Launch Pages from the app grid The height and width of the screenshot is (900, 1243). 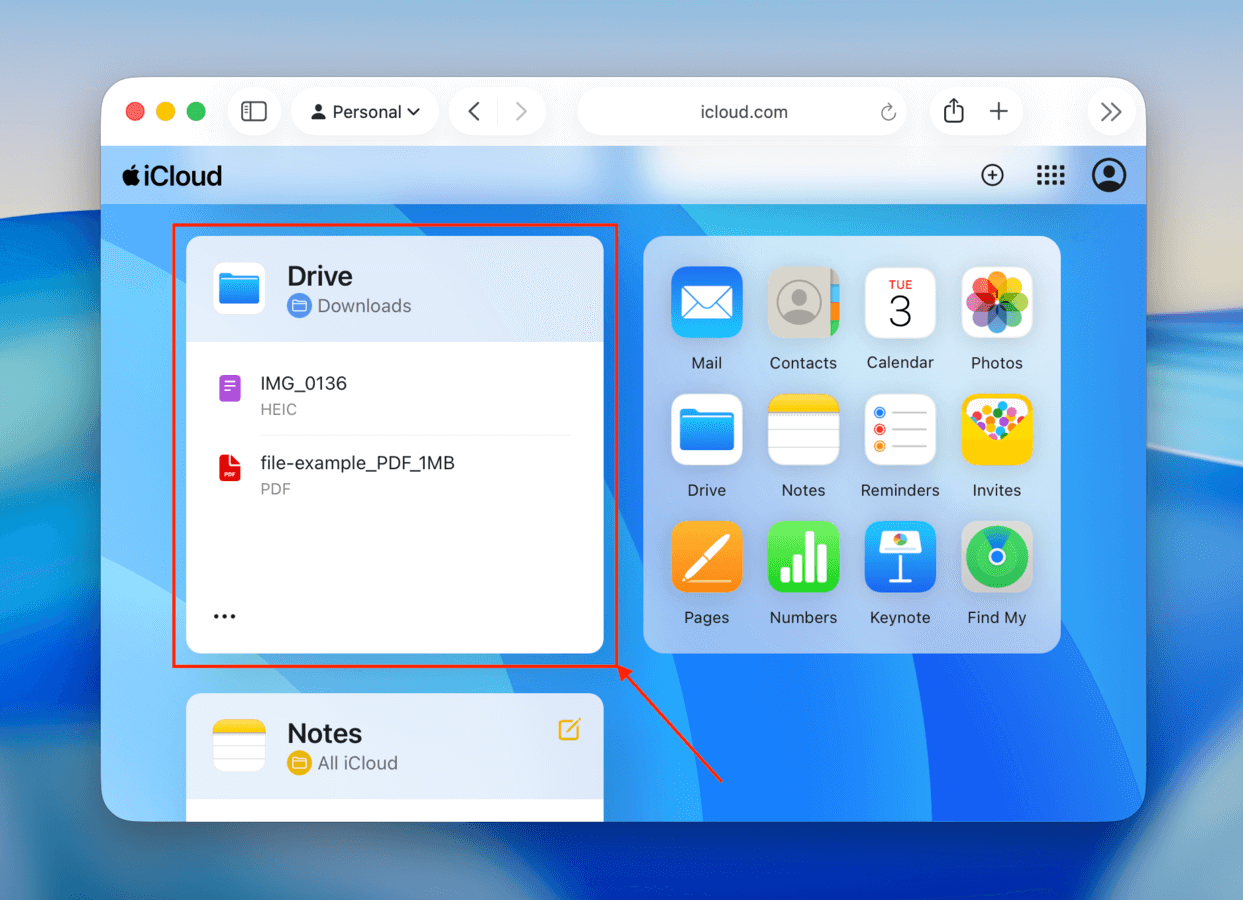tap(706, 557)
